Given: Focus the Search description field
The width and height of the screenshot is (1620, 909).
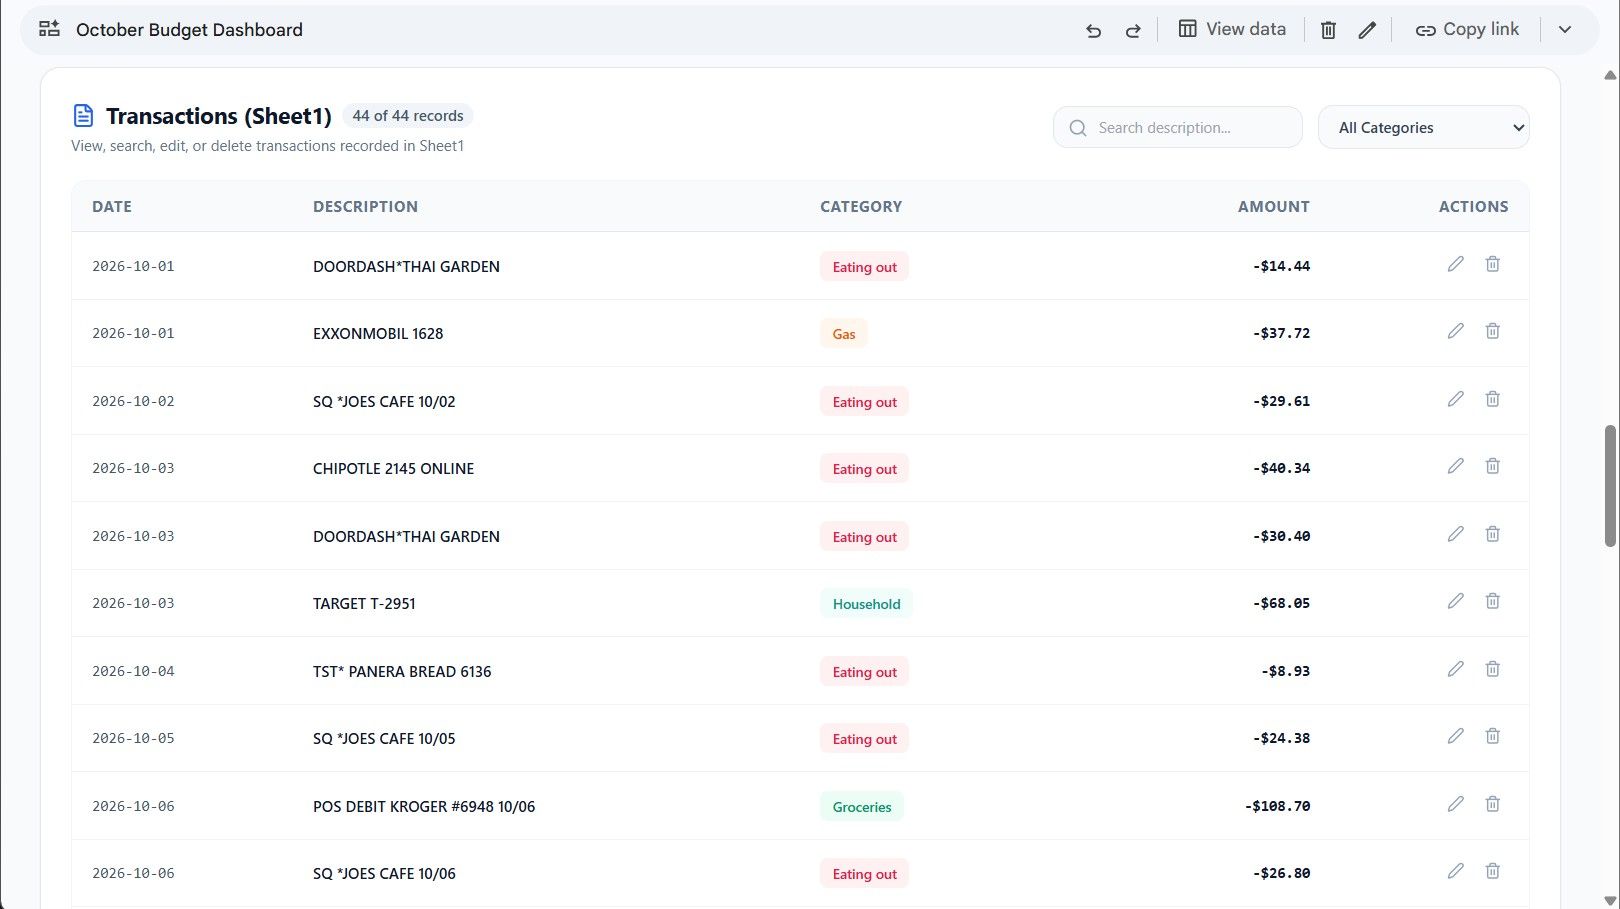Looking at the screenshot, I should pos(1178,127).
